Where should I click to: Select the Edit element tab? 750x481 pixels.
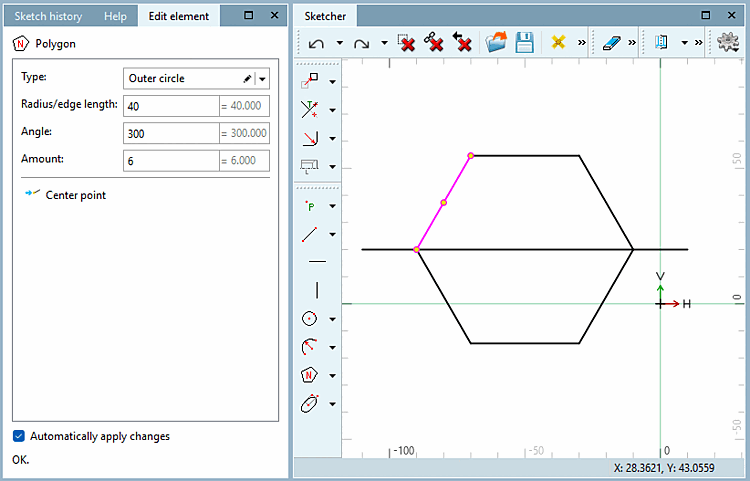[x=179, y=16]
